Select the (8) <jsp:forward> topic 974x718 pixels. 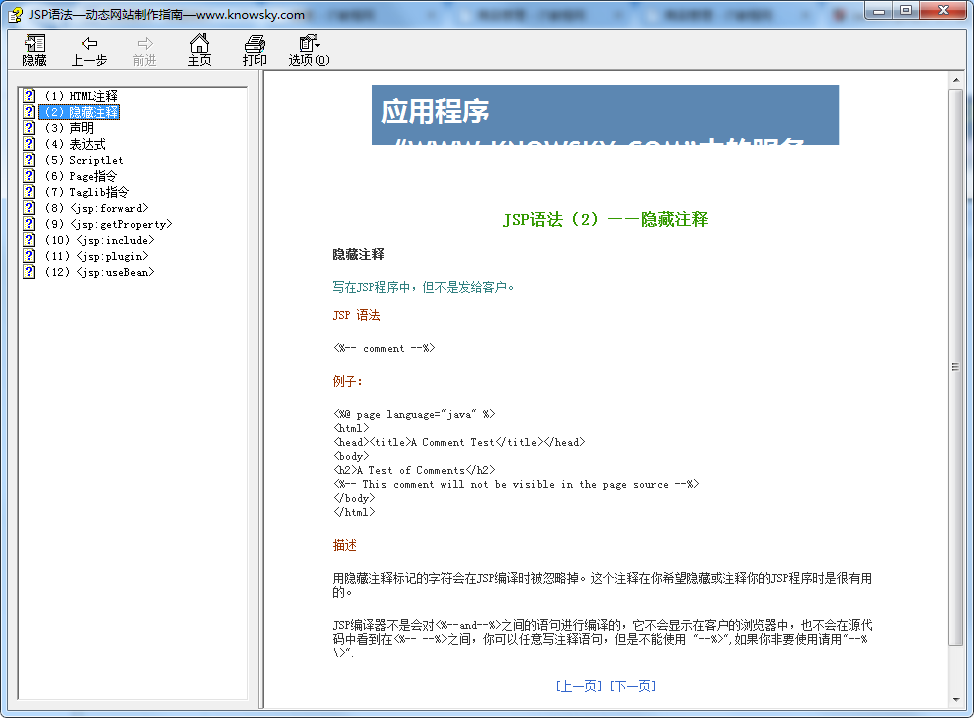(96, 208)
